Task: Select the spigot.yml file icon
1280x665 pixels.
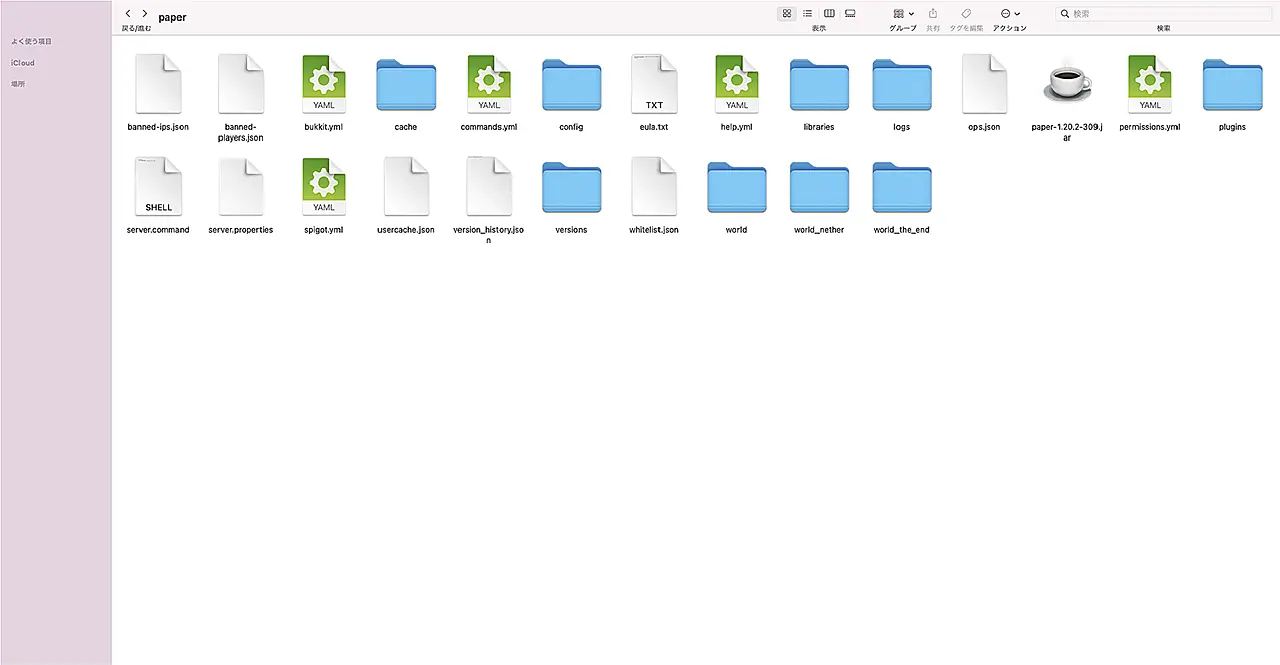Action: coord(323,187)
